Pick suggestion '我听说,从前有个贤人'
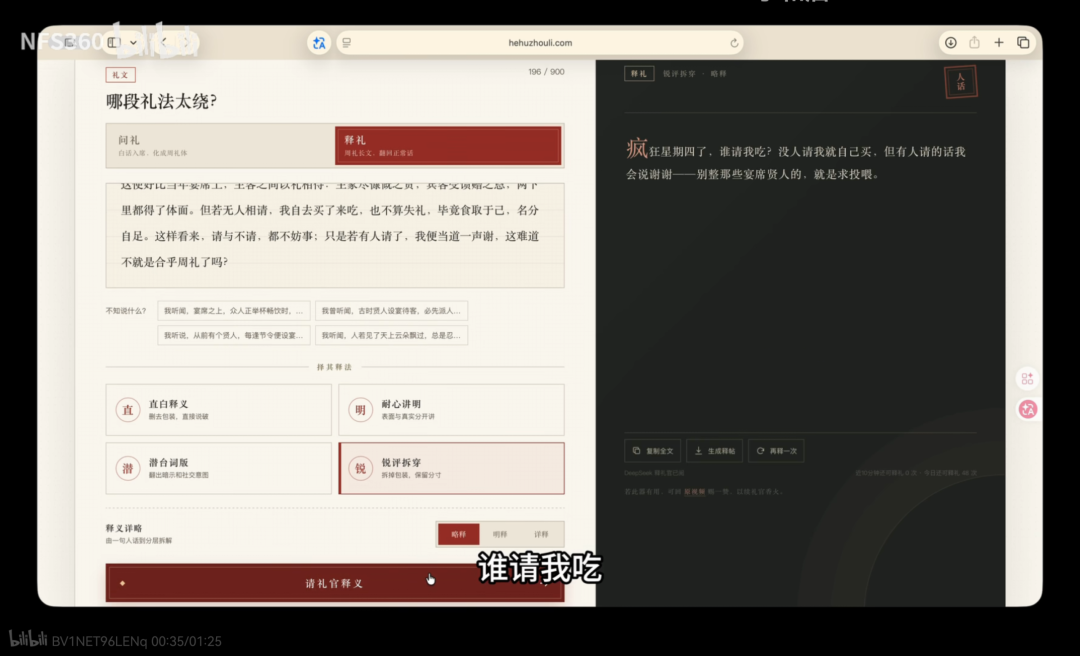1080x656 pixels. click(233, 336)
